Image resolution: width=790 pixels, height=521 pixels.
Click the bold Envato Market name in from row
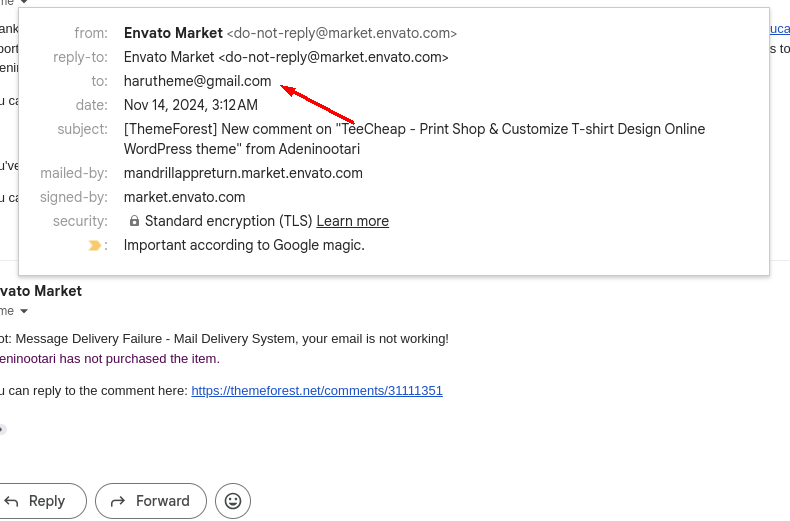click(173, 33)
